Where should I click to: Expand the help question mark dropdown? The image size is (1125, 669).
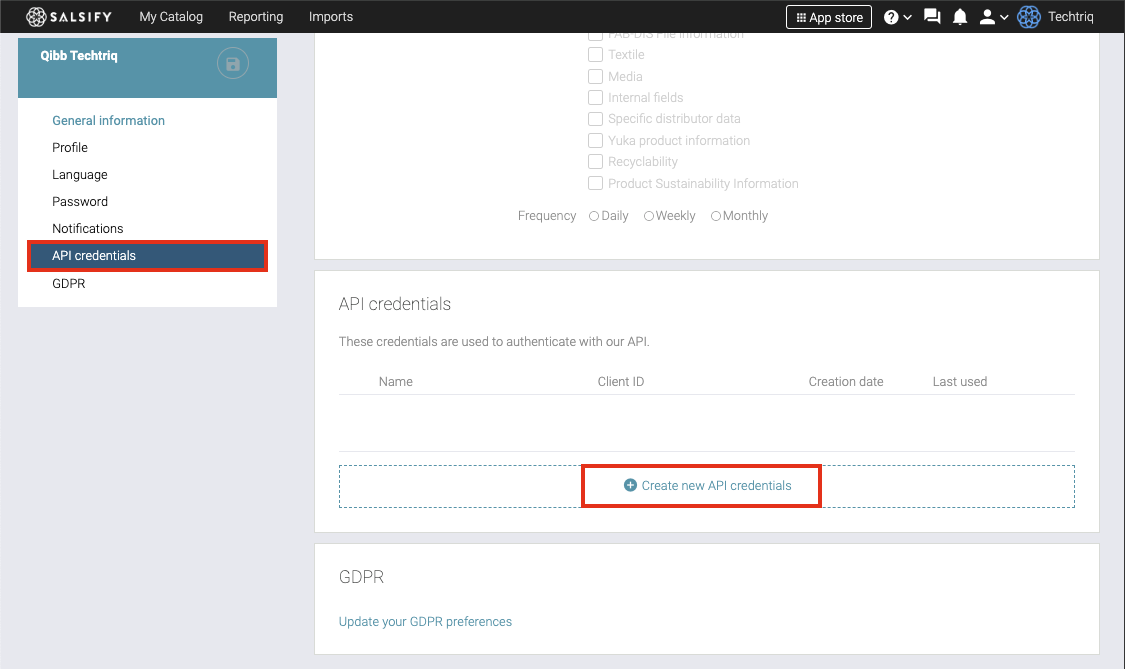[897, 17]
